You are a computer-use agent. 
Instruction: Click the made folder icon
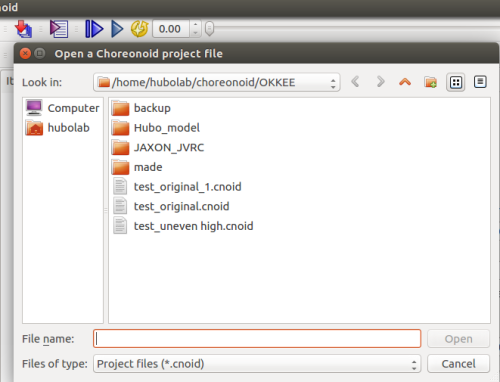120,167
